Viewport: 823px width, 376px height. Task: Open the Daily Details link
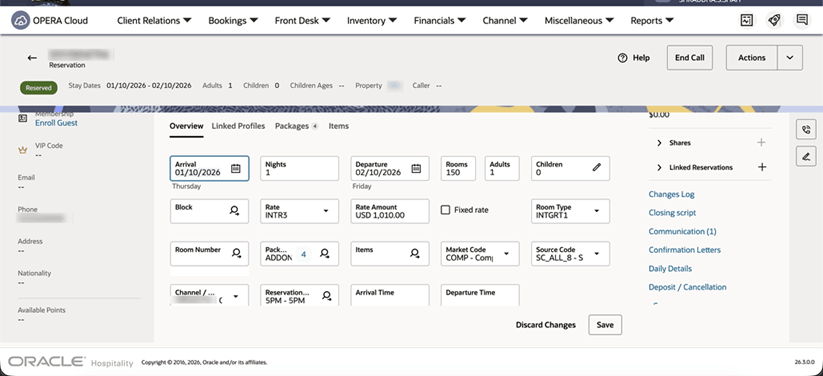click(x=670, y=269)
